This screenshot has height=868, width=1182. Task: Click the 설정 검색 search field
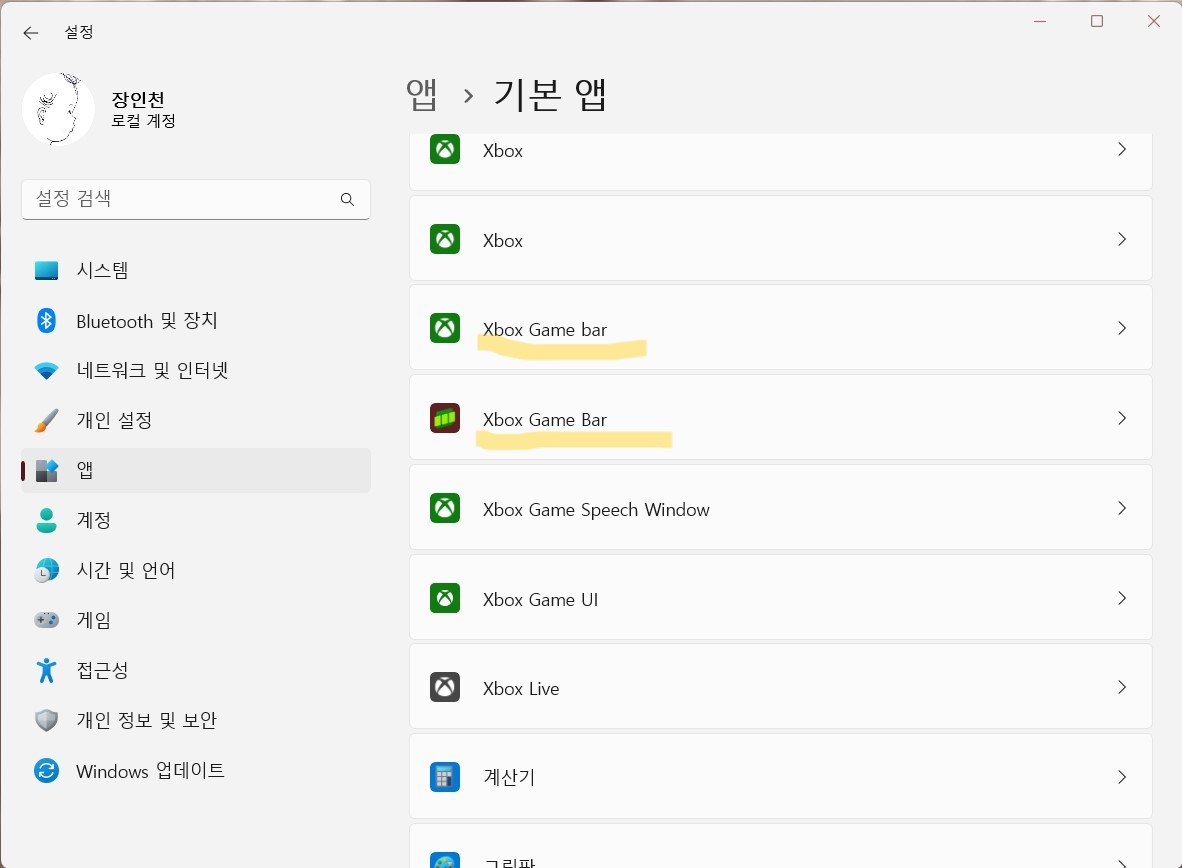tap(196, 199)
